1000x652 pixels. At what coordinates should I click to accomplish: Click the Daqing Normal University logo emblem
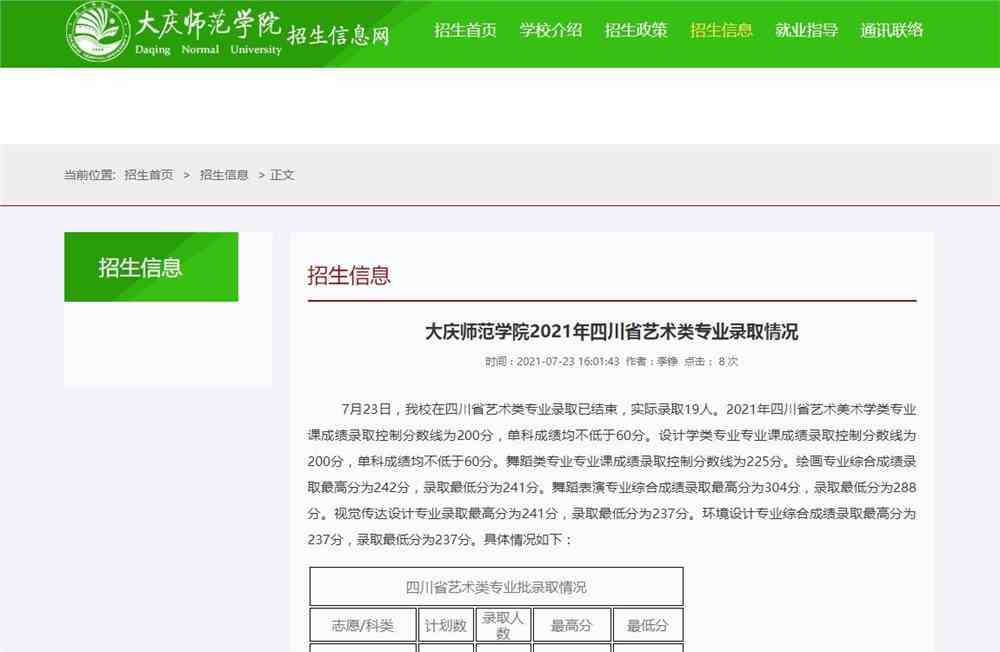98,31
